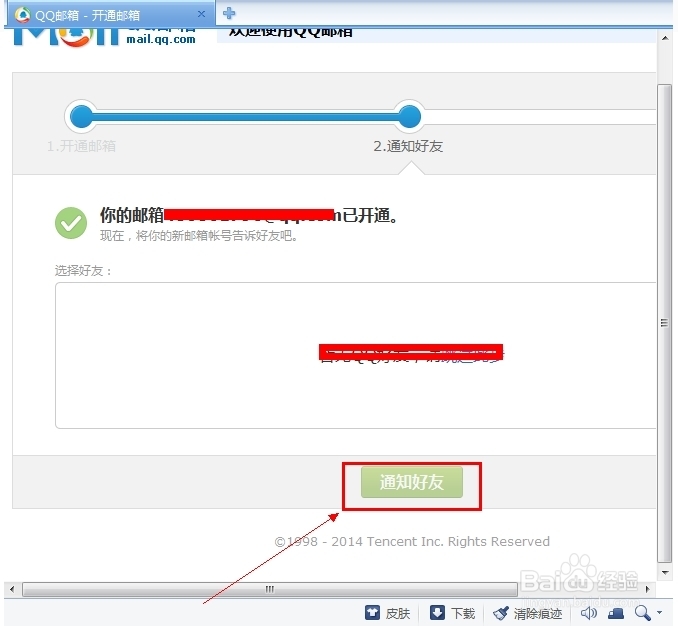Click the mail.qq.com text under logo
The height and width of the screenshot is (626, 678).
(161, 39)
